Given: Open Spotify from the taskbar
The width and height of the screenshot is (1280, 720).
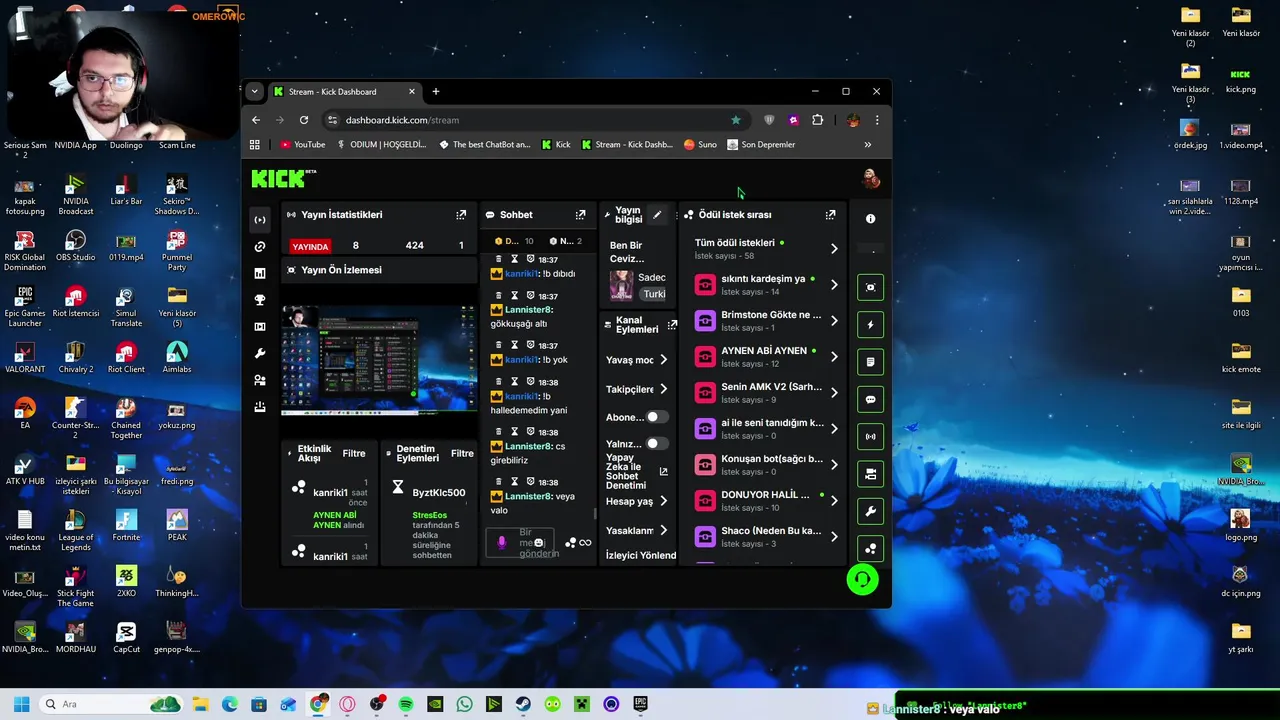Looking at the screenshot, I should (x=406, y=704).
